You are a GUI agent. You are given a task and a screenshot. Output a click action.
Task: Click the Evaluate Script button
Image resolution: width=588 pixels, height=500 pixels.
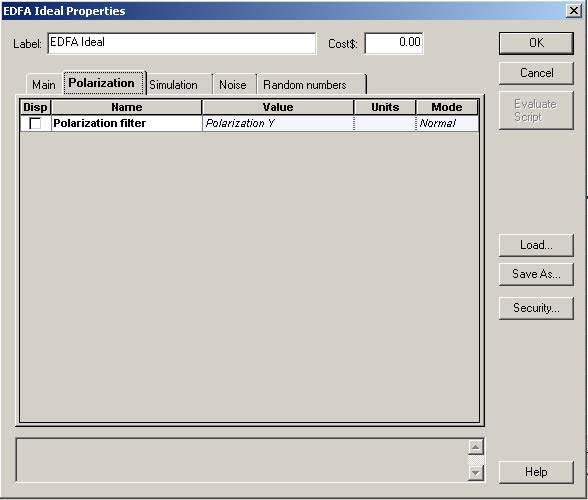click(536, 110)
